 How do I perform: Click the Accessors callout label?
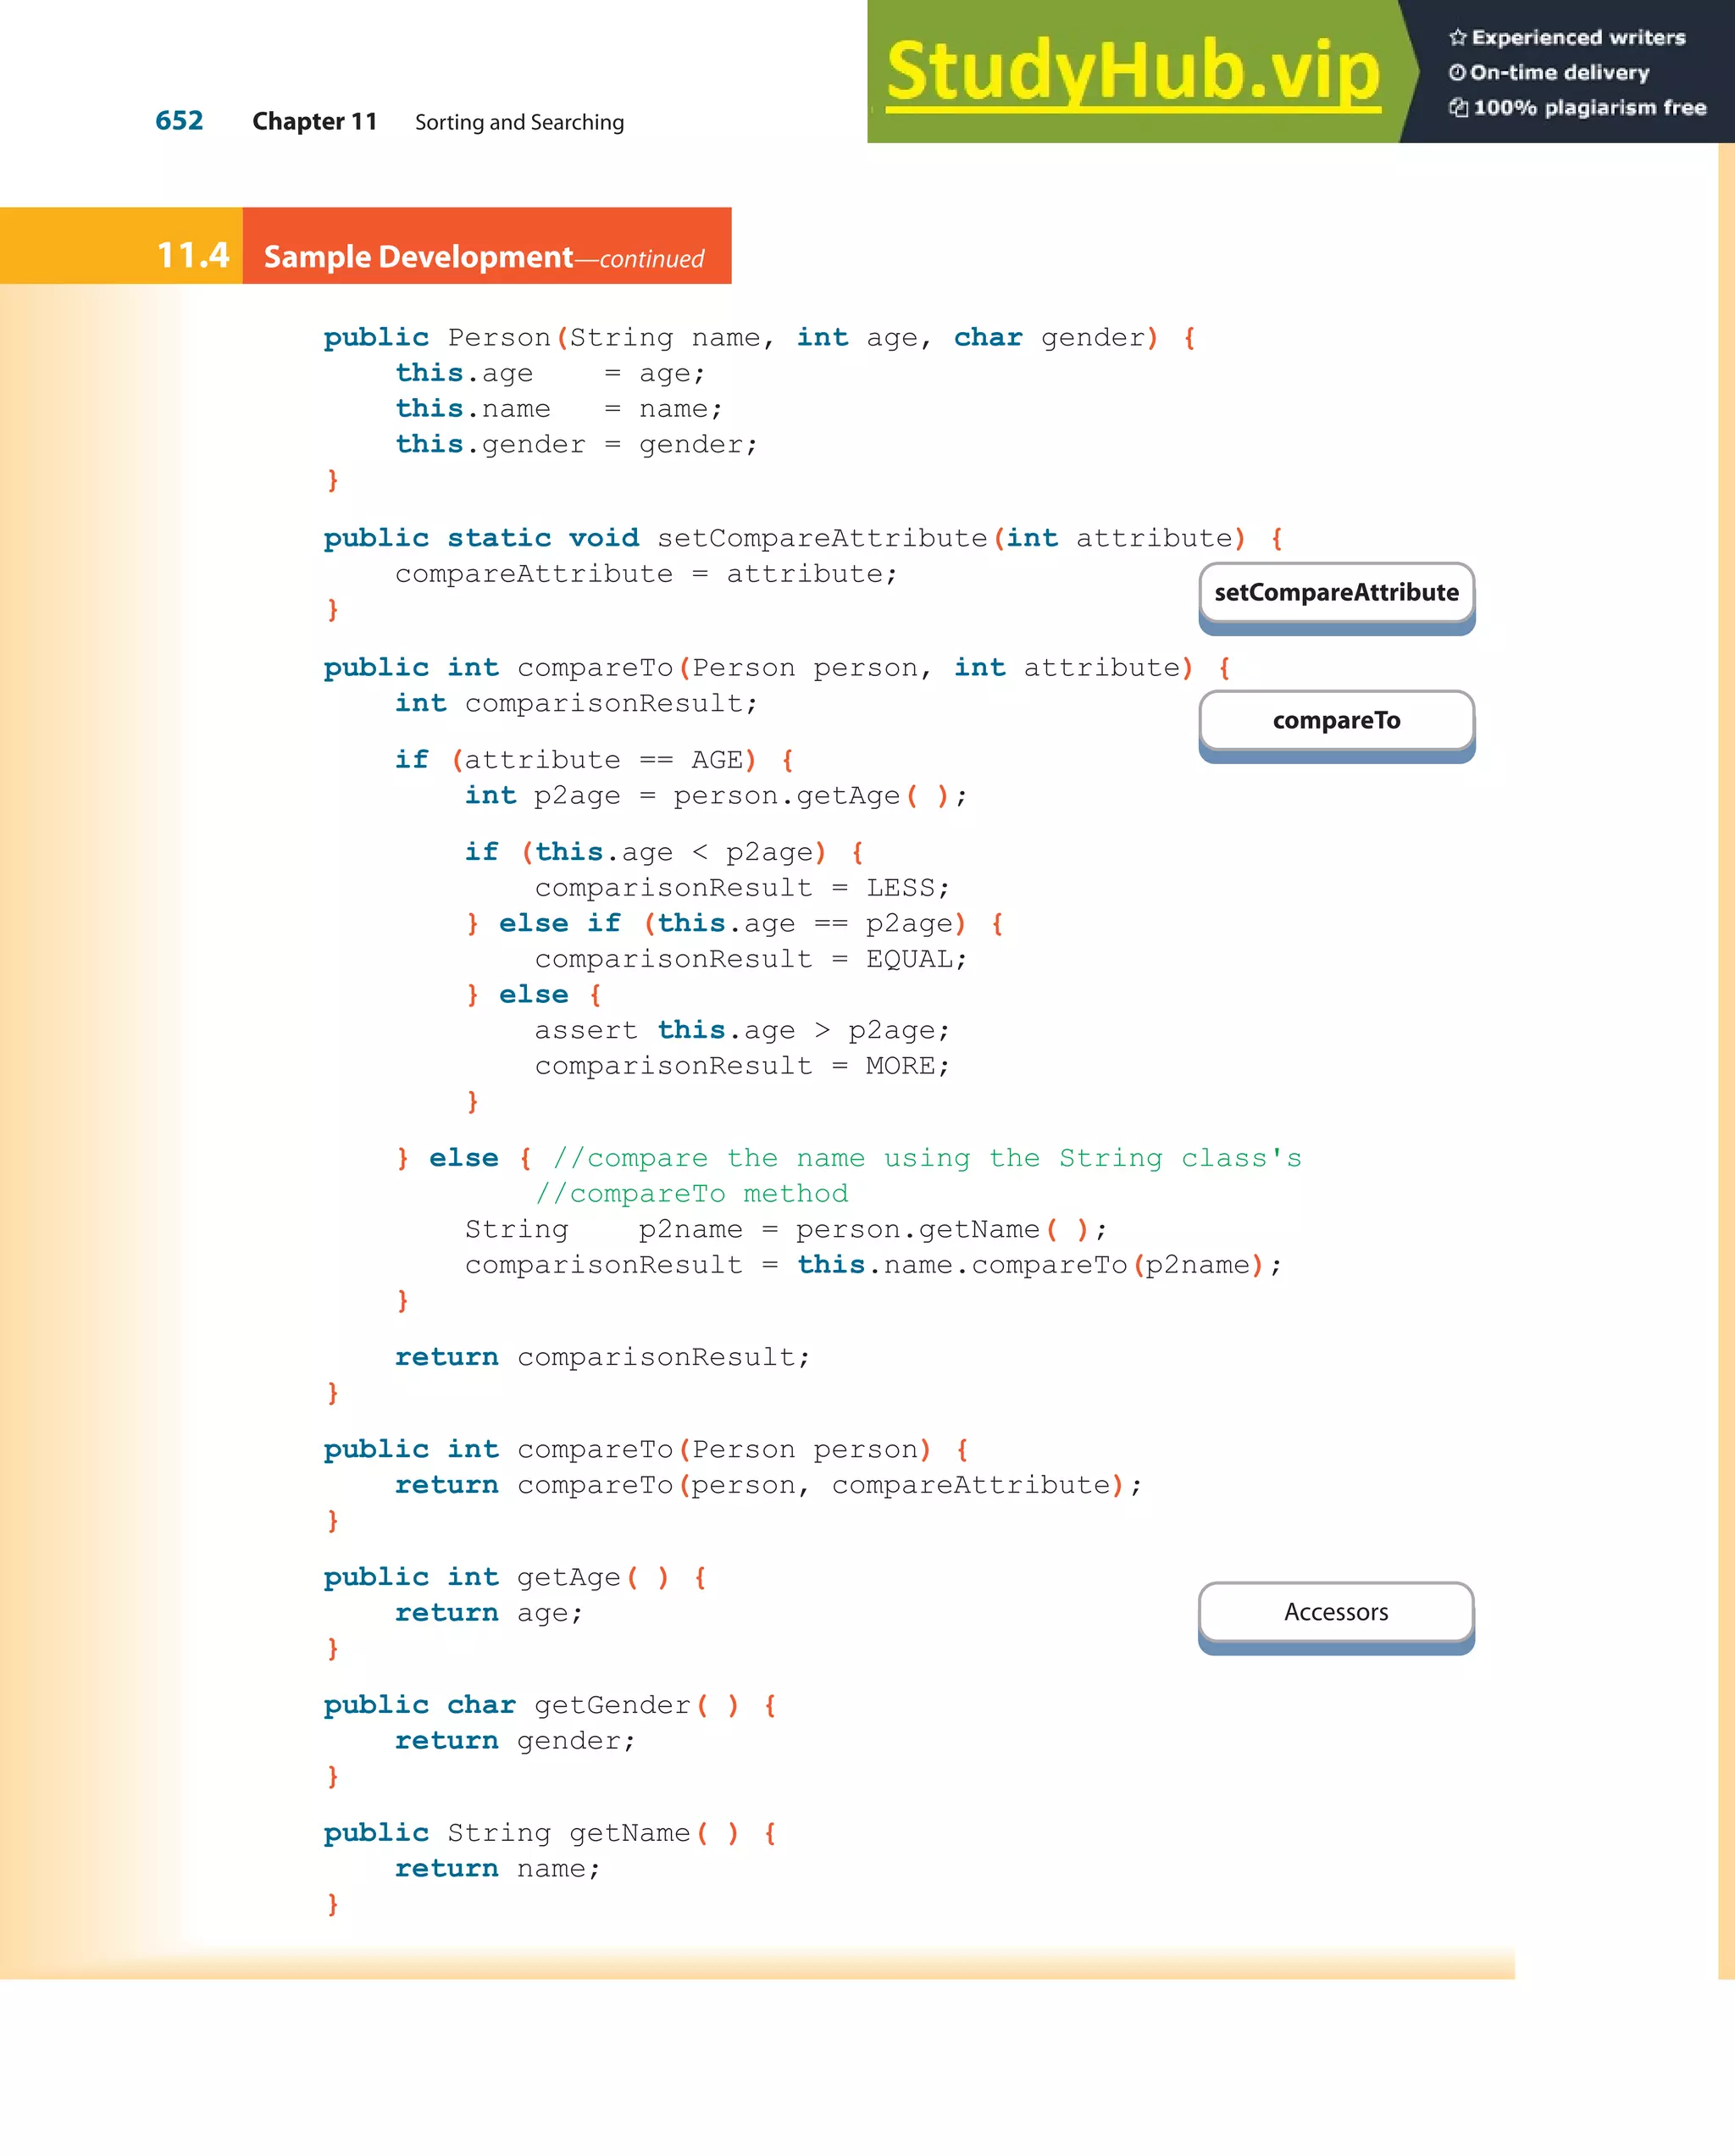[x=1336, y=1612]
